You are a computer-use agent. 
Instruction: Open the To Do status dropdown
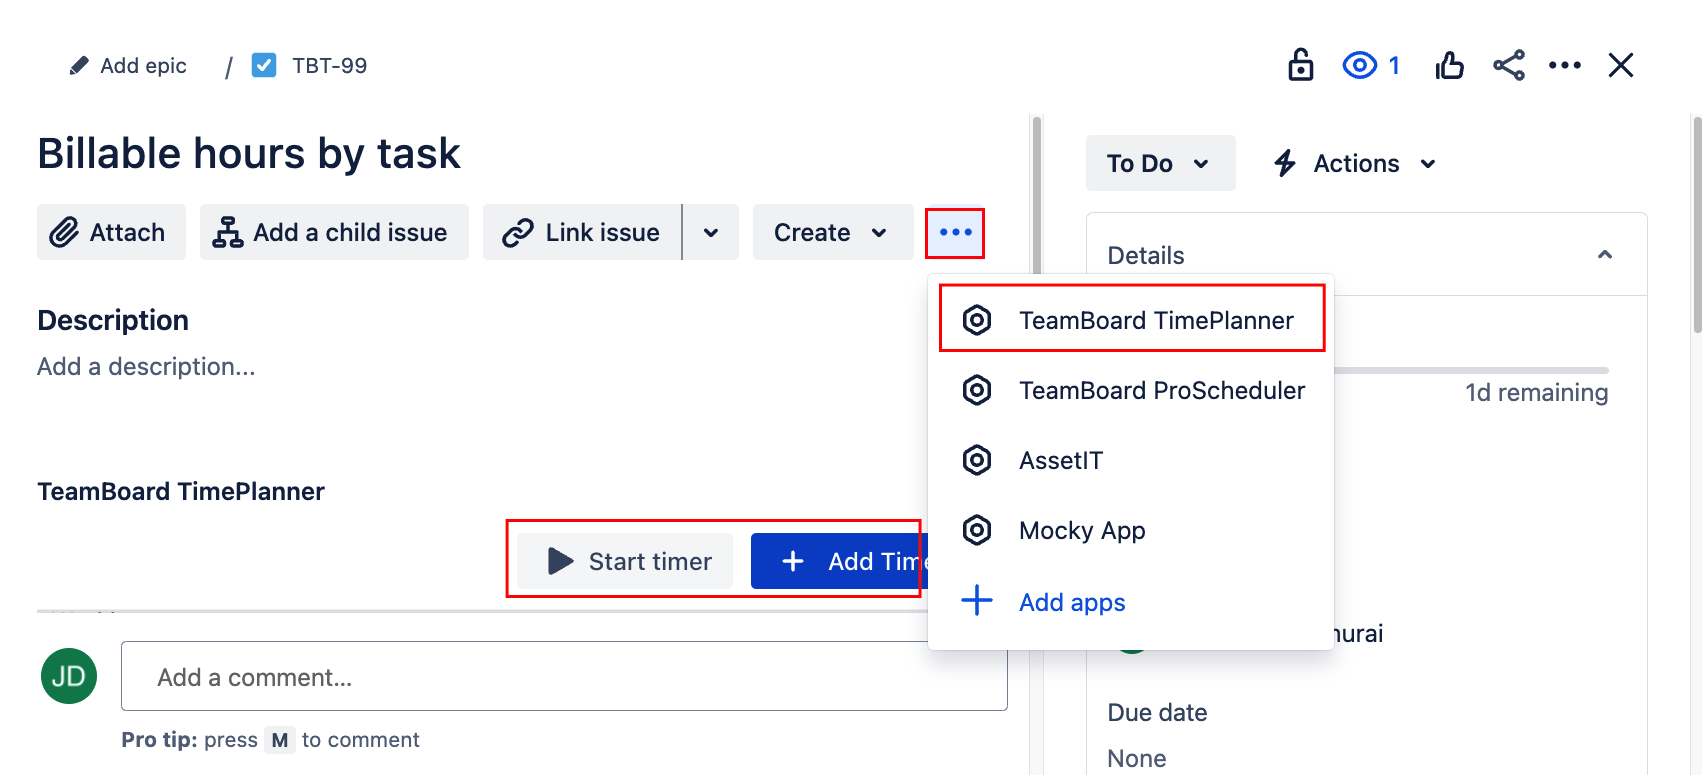point(1160,163)
